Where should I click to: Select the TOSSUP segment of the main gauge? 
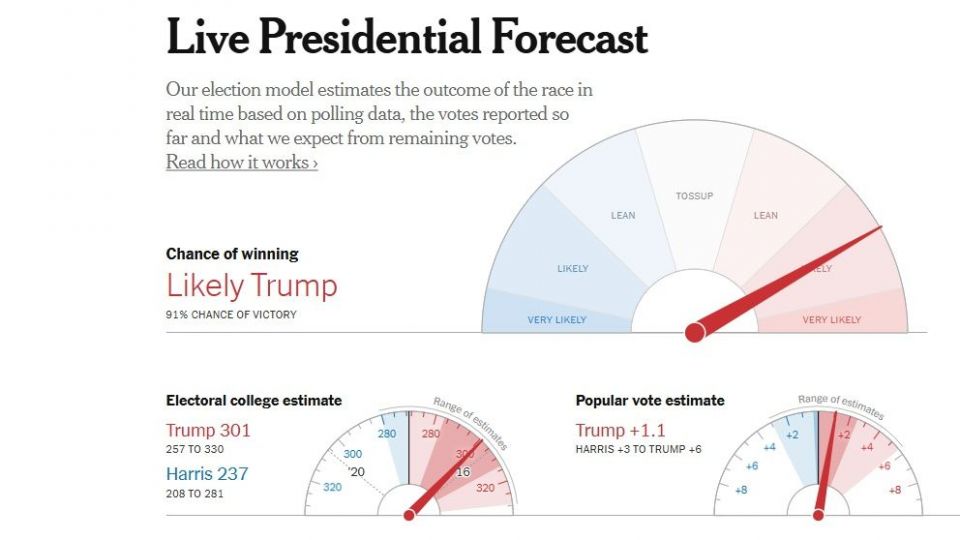click(694, 196)
